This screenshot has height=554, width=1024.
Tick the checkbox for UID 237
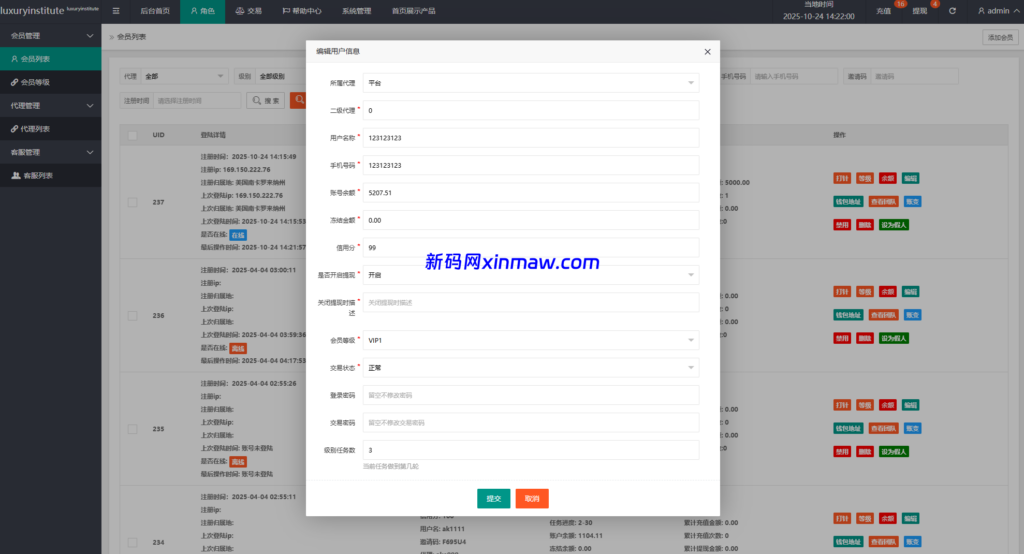coord(133,203)
